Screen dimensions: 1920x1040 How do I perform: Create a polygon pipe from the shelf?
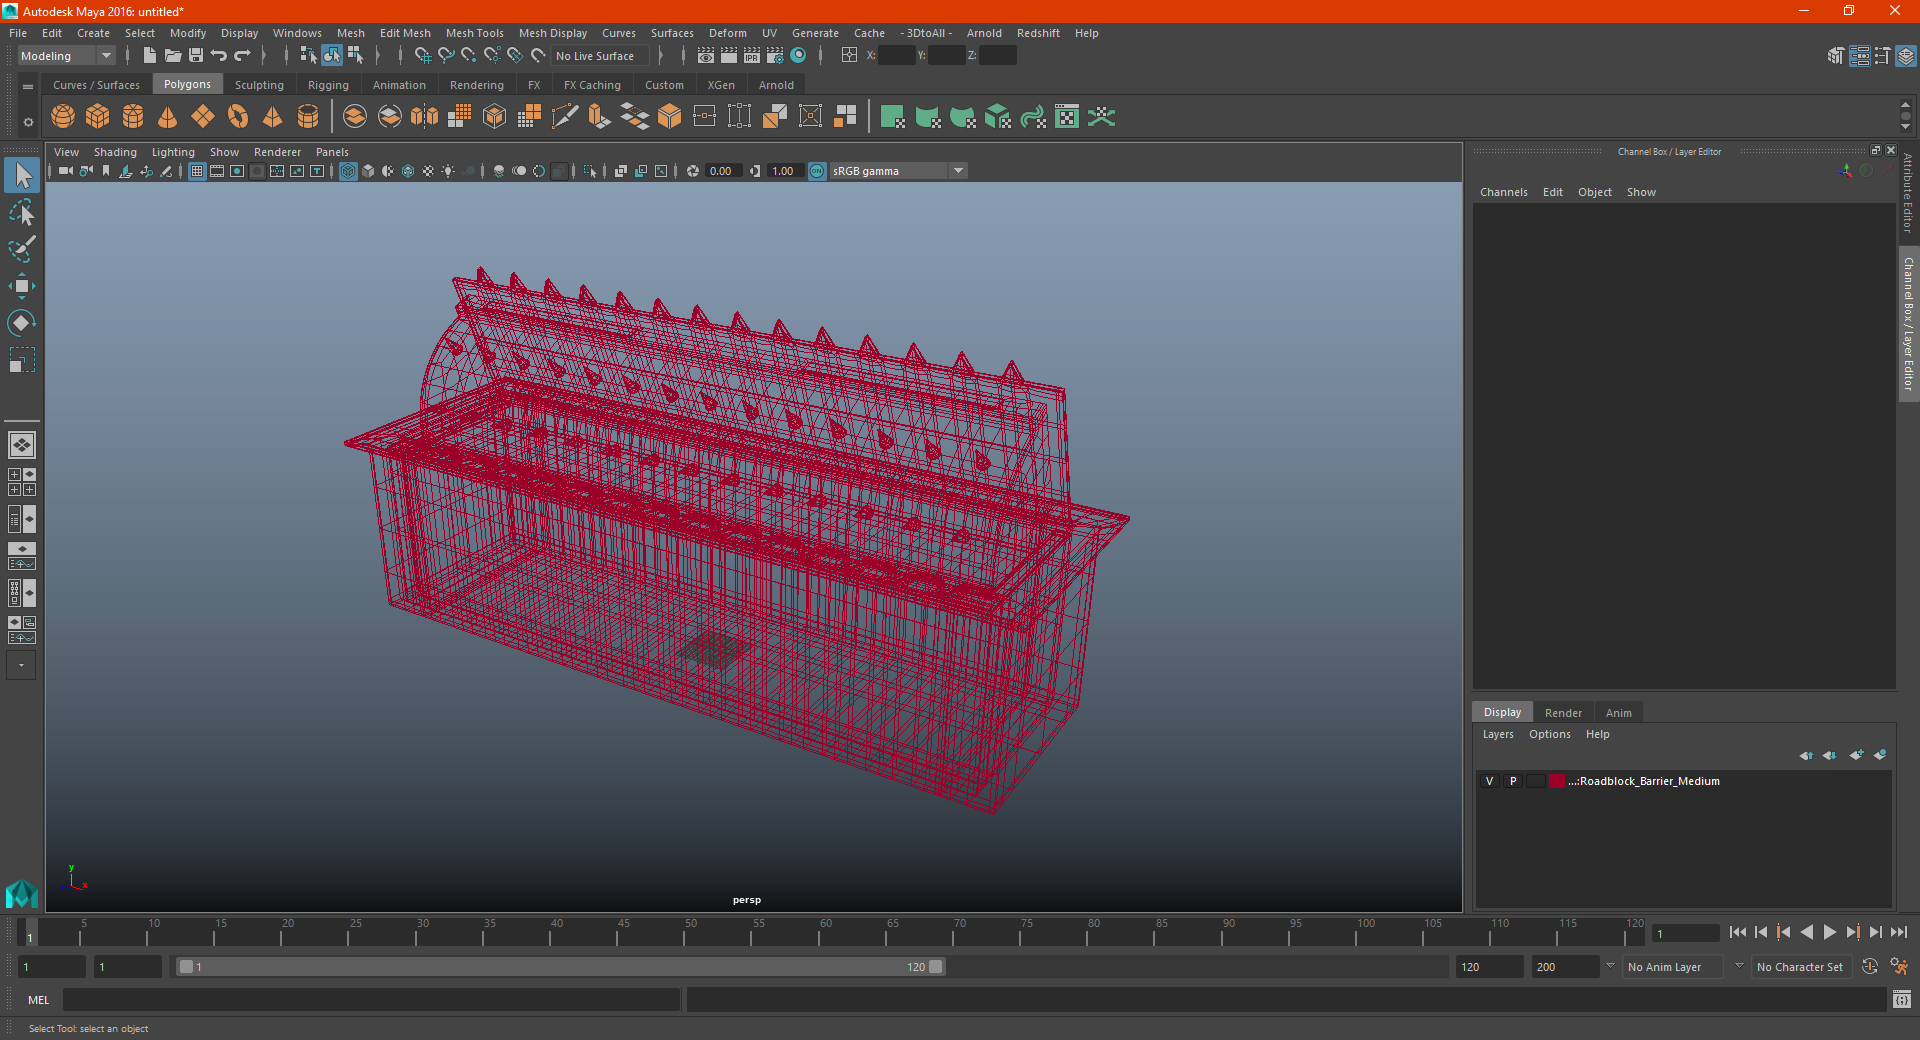tap(308, 117)
